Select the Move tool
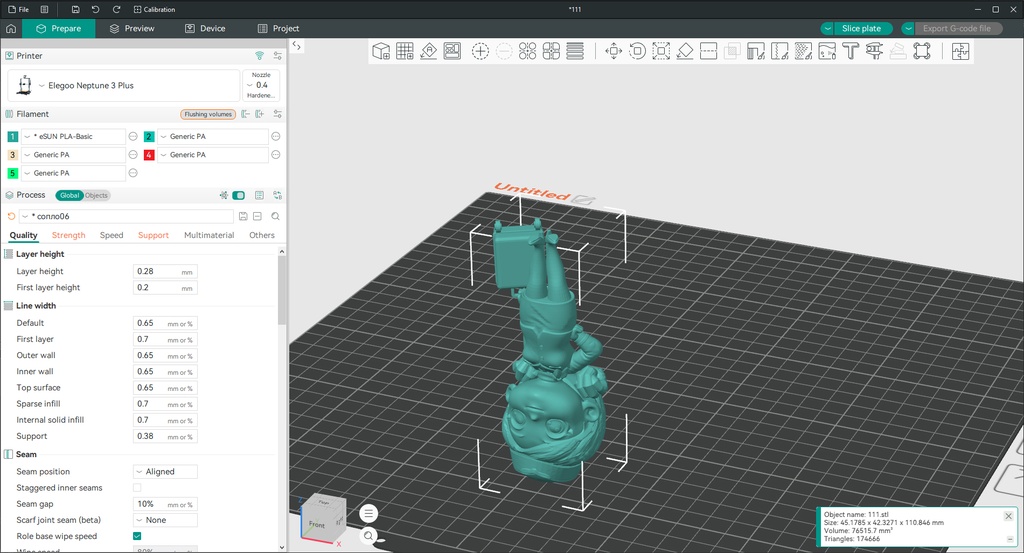The width and height of the screenshot is (1024, 553). [x=613, y=51]
